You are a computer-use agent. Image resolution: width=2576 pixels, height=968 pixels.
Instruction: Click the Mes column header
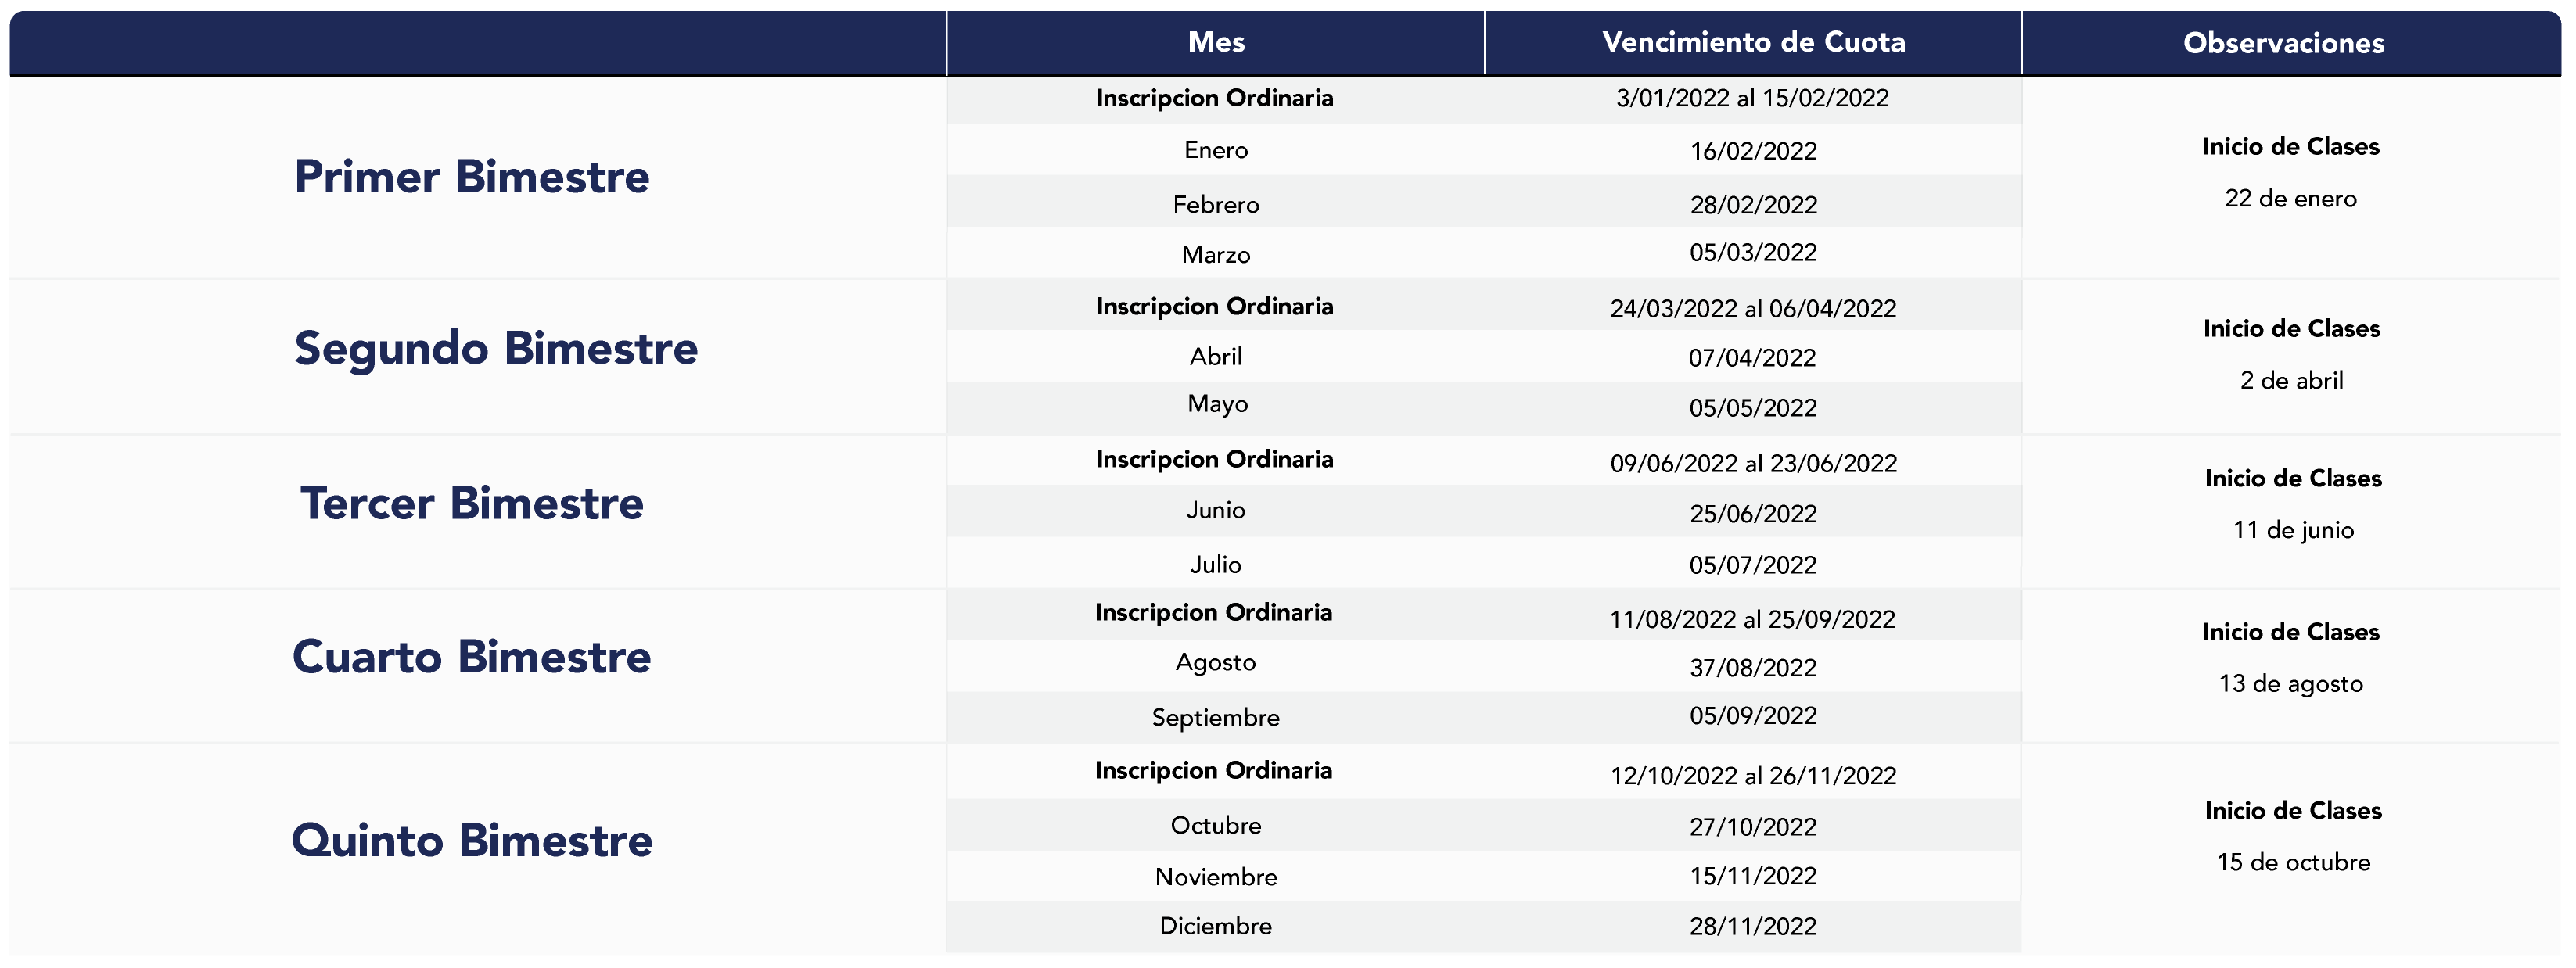(x=1216, y=42)
